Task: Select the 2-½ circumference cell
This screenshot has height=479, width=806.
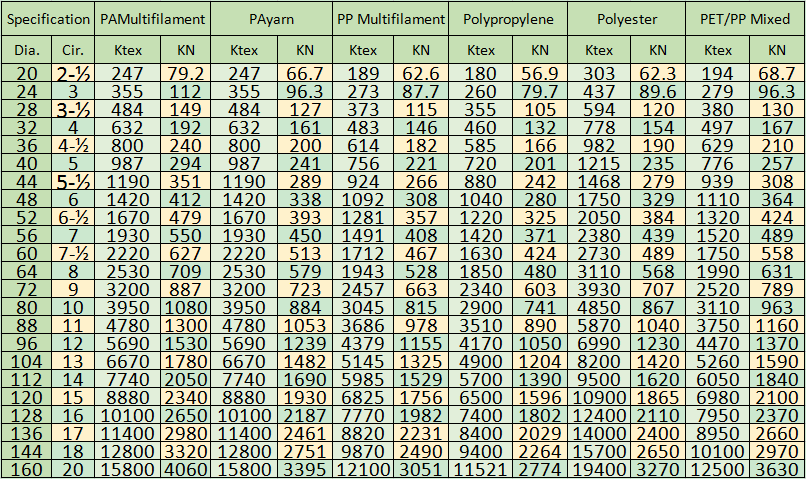Action: pos(72,74)
